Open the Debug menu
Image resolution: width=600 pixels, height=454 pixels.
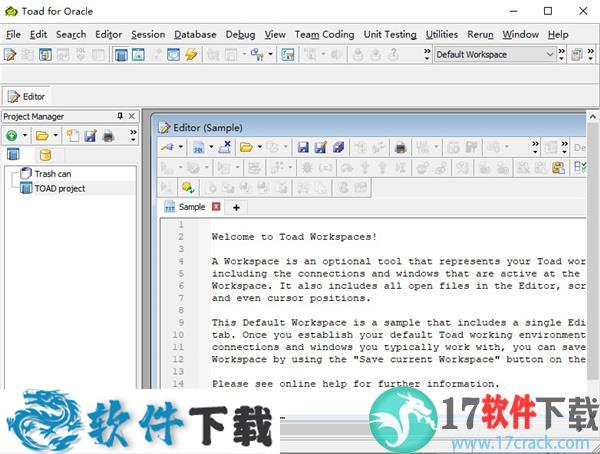pos(240,34)
